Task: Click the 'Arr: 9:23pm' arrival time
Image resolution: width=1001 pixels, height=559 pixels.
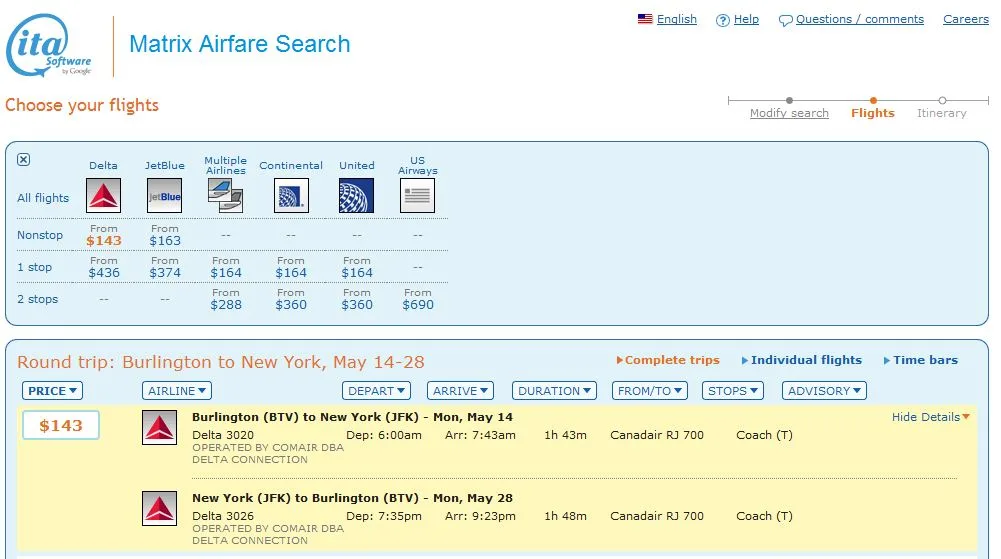Action: (x=480, y=516)
